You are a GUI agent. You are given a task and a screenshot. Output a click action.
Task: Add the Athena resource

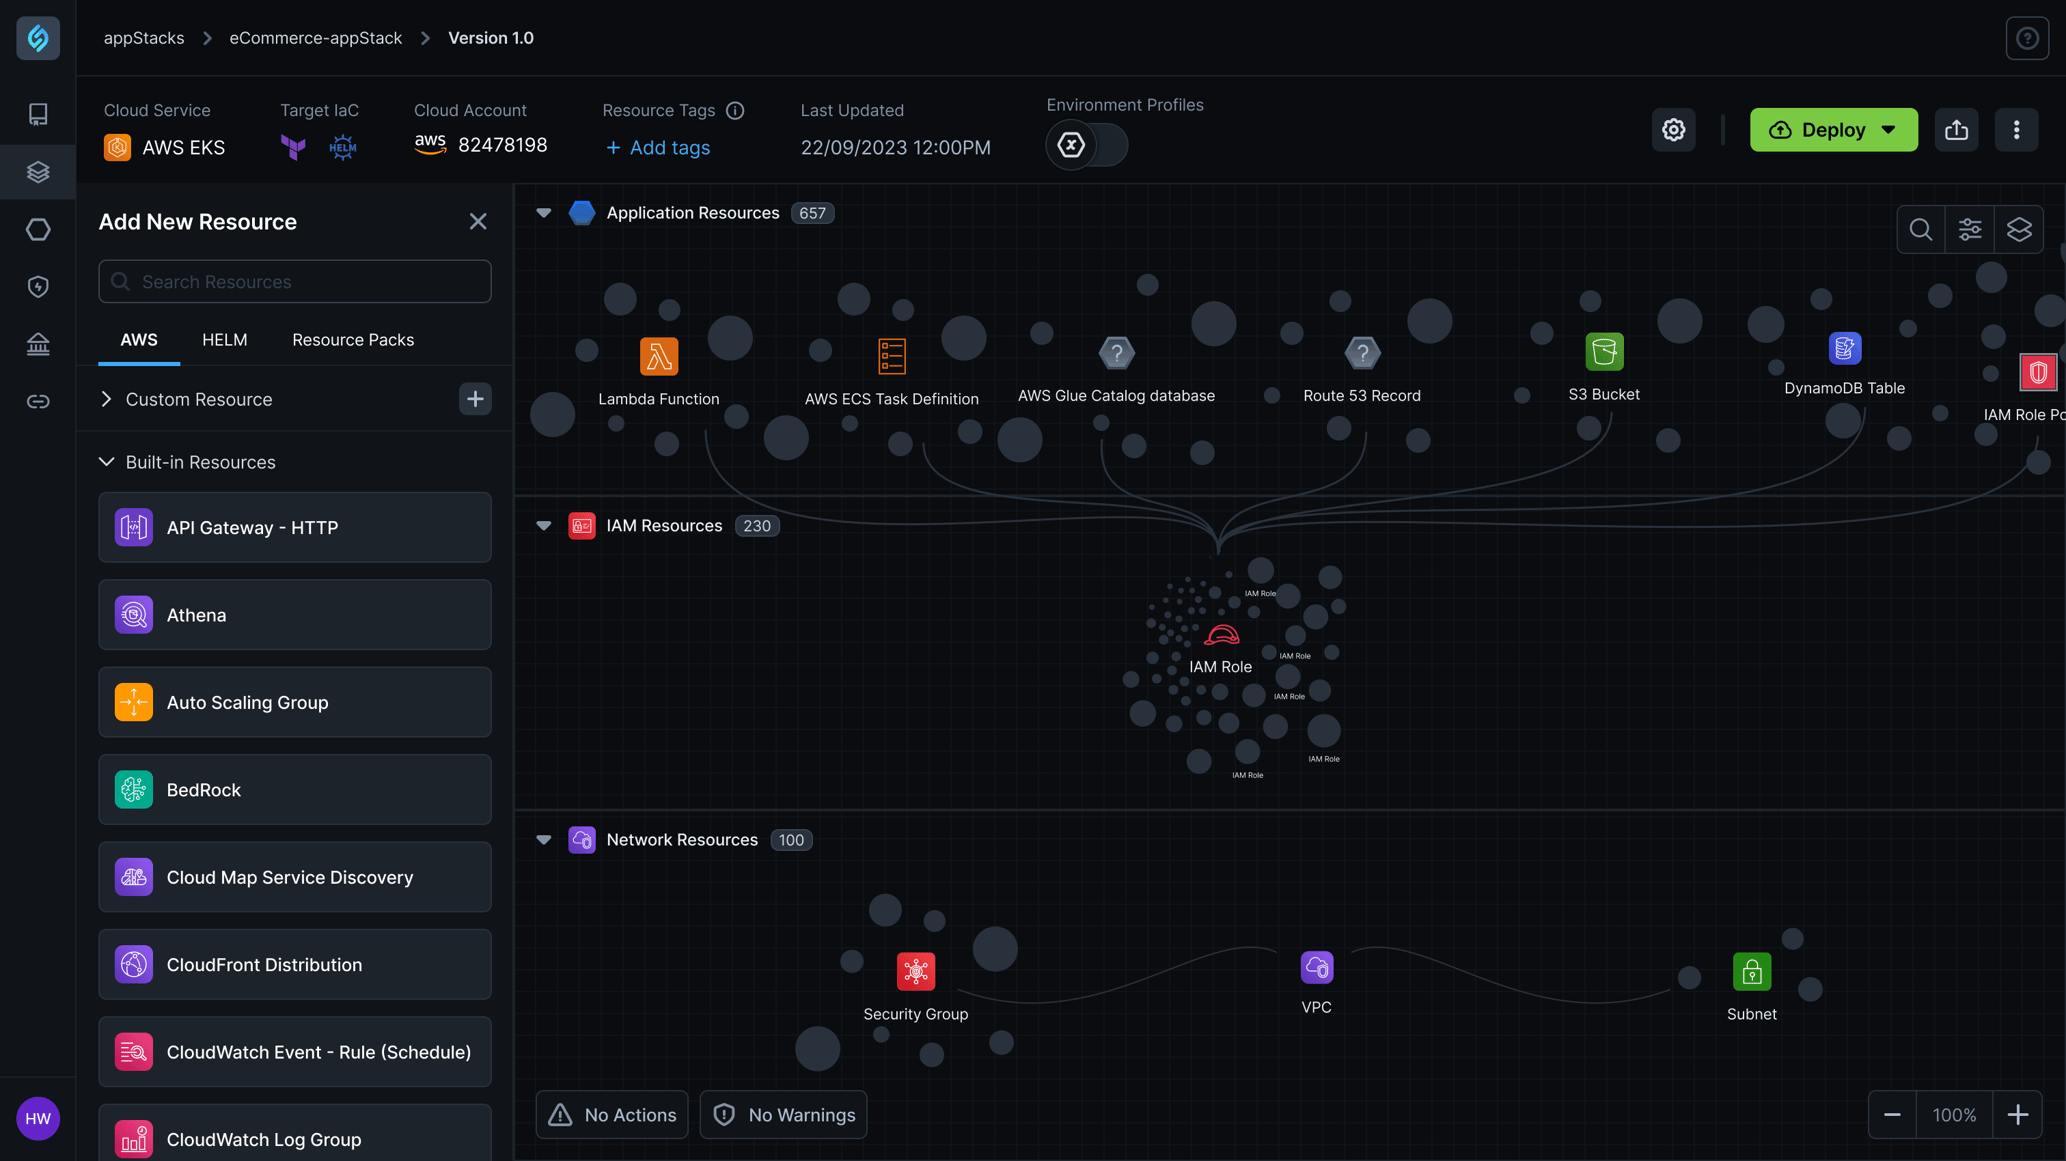click(x=294, y=614)
